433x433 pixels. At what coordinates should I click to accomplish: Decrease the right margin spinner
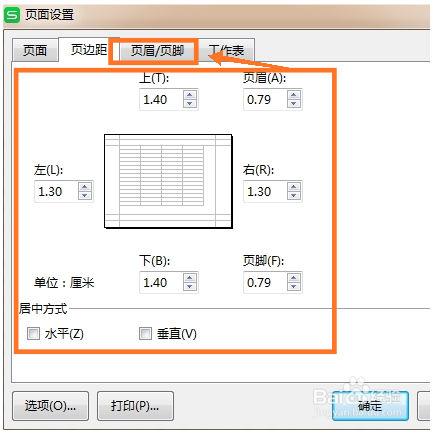(294, 196)
